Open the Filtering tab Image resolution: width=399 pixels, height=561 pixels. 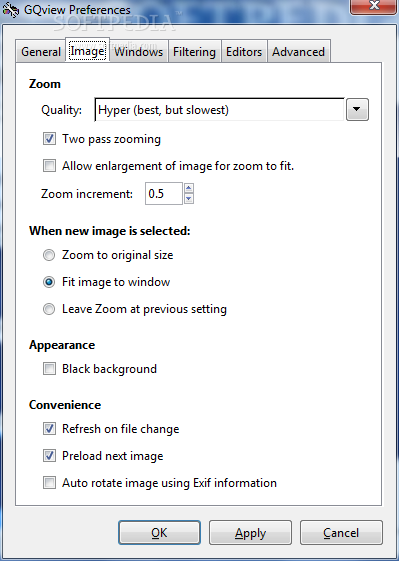(x=194, y=52)
